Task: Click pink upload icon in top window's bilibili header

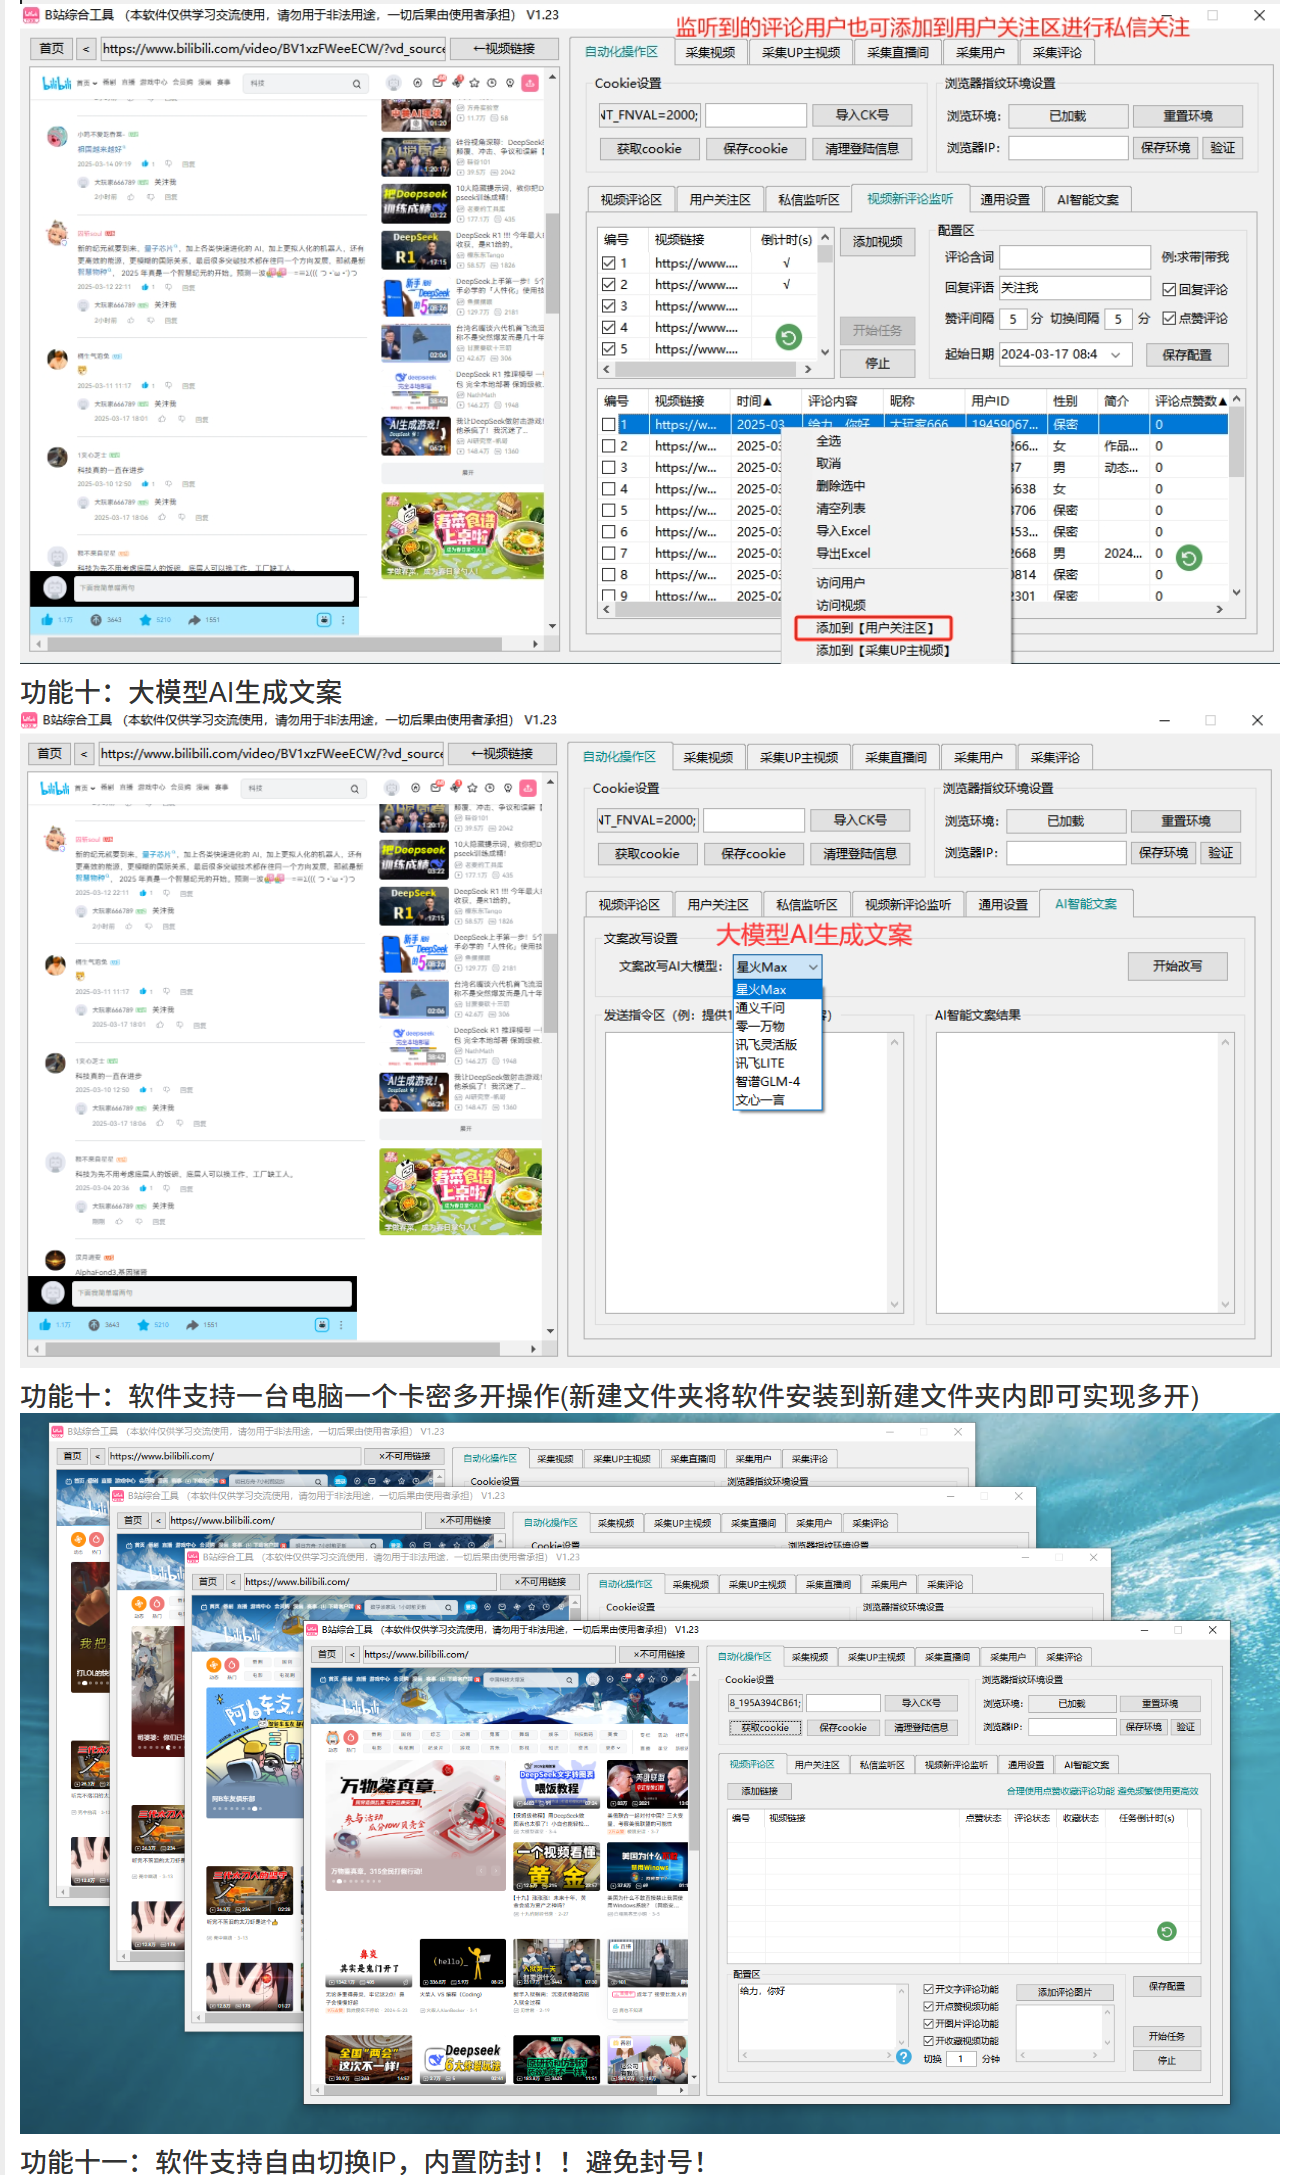Action: pos(530,83)
